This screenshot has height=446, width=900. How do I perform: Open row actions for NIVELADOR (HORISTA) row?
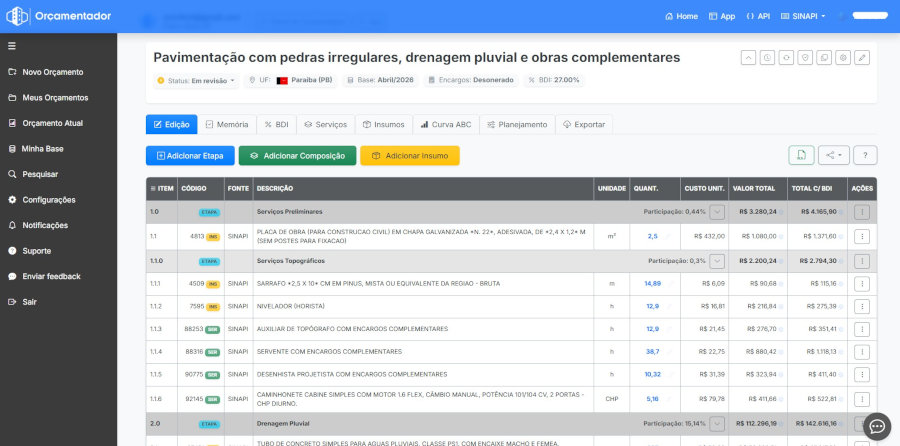(862, 307)
